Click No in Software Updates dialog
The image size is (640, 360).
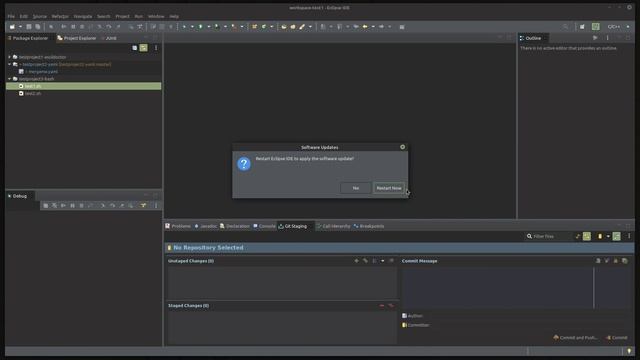pos(356,188)
